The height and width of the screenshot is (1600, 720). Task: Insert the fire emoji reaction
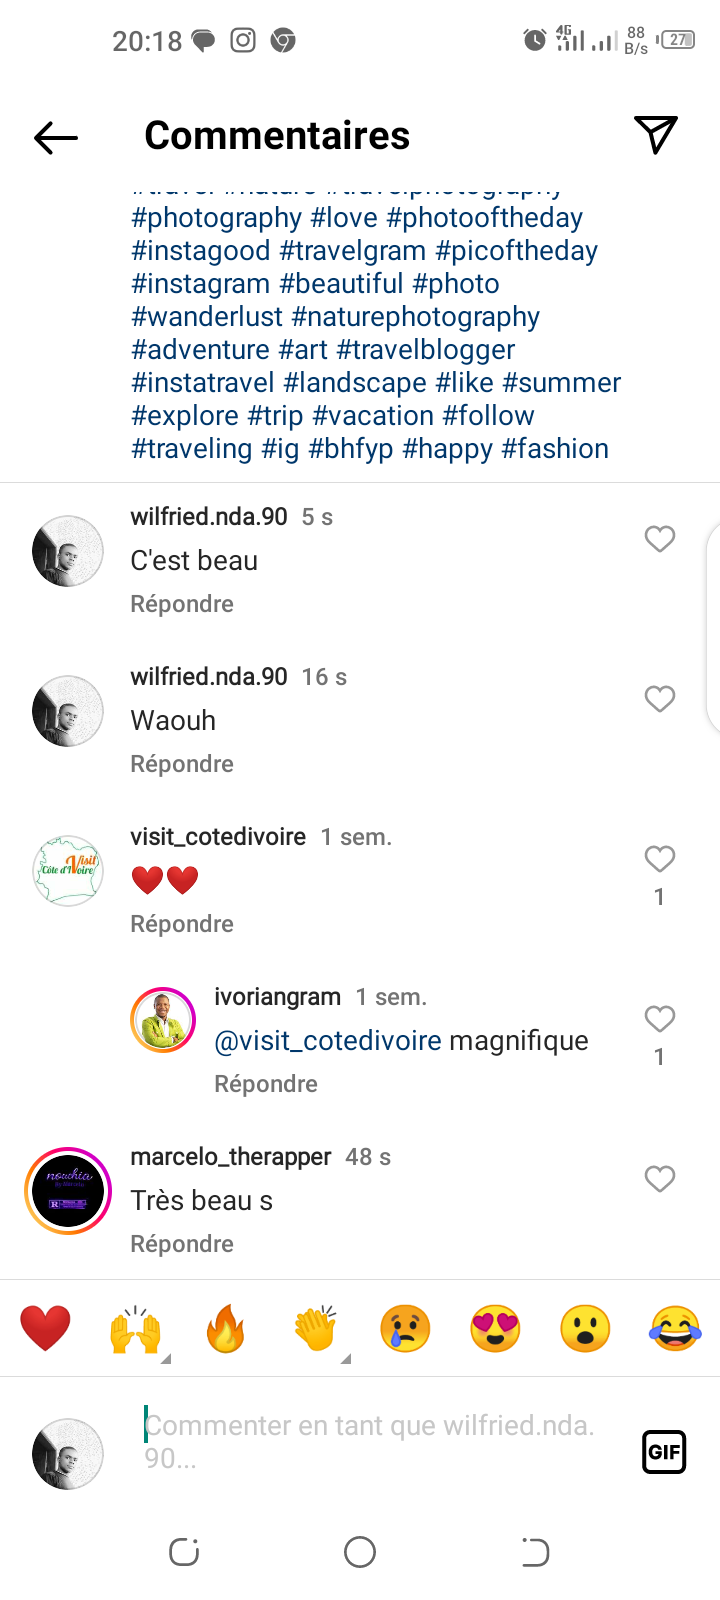[x=226, y=1329]
